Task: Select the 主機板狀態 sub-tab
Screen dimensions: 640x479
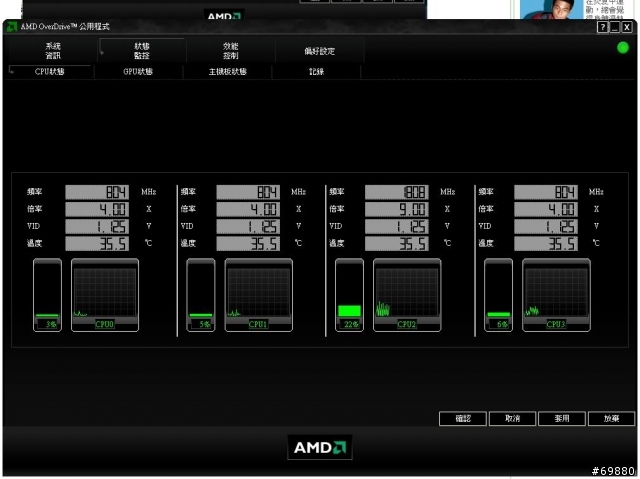Action: [x=227, y=71]
